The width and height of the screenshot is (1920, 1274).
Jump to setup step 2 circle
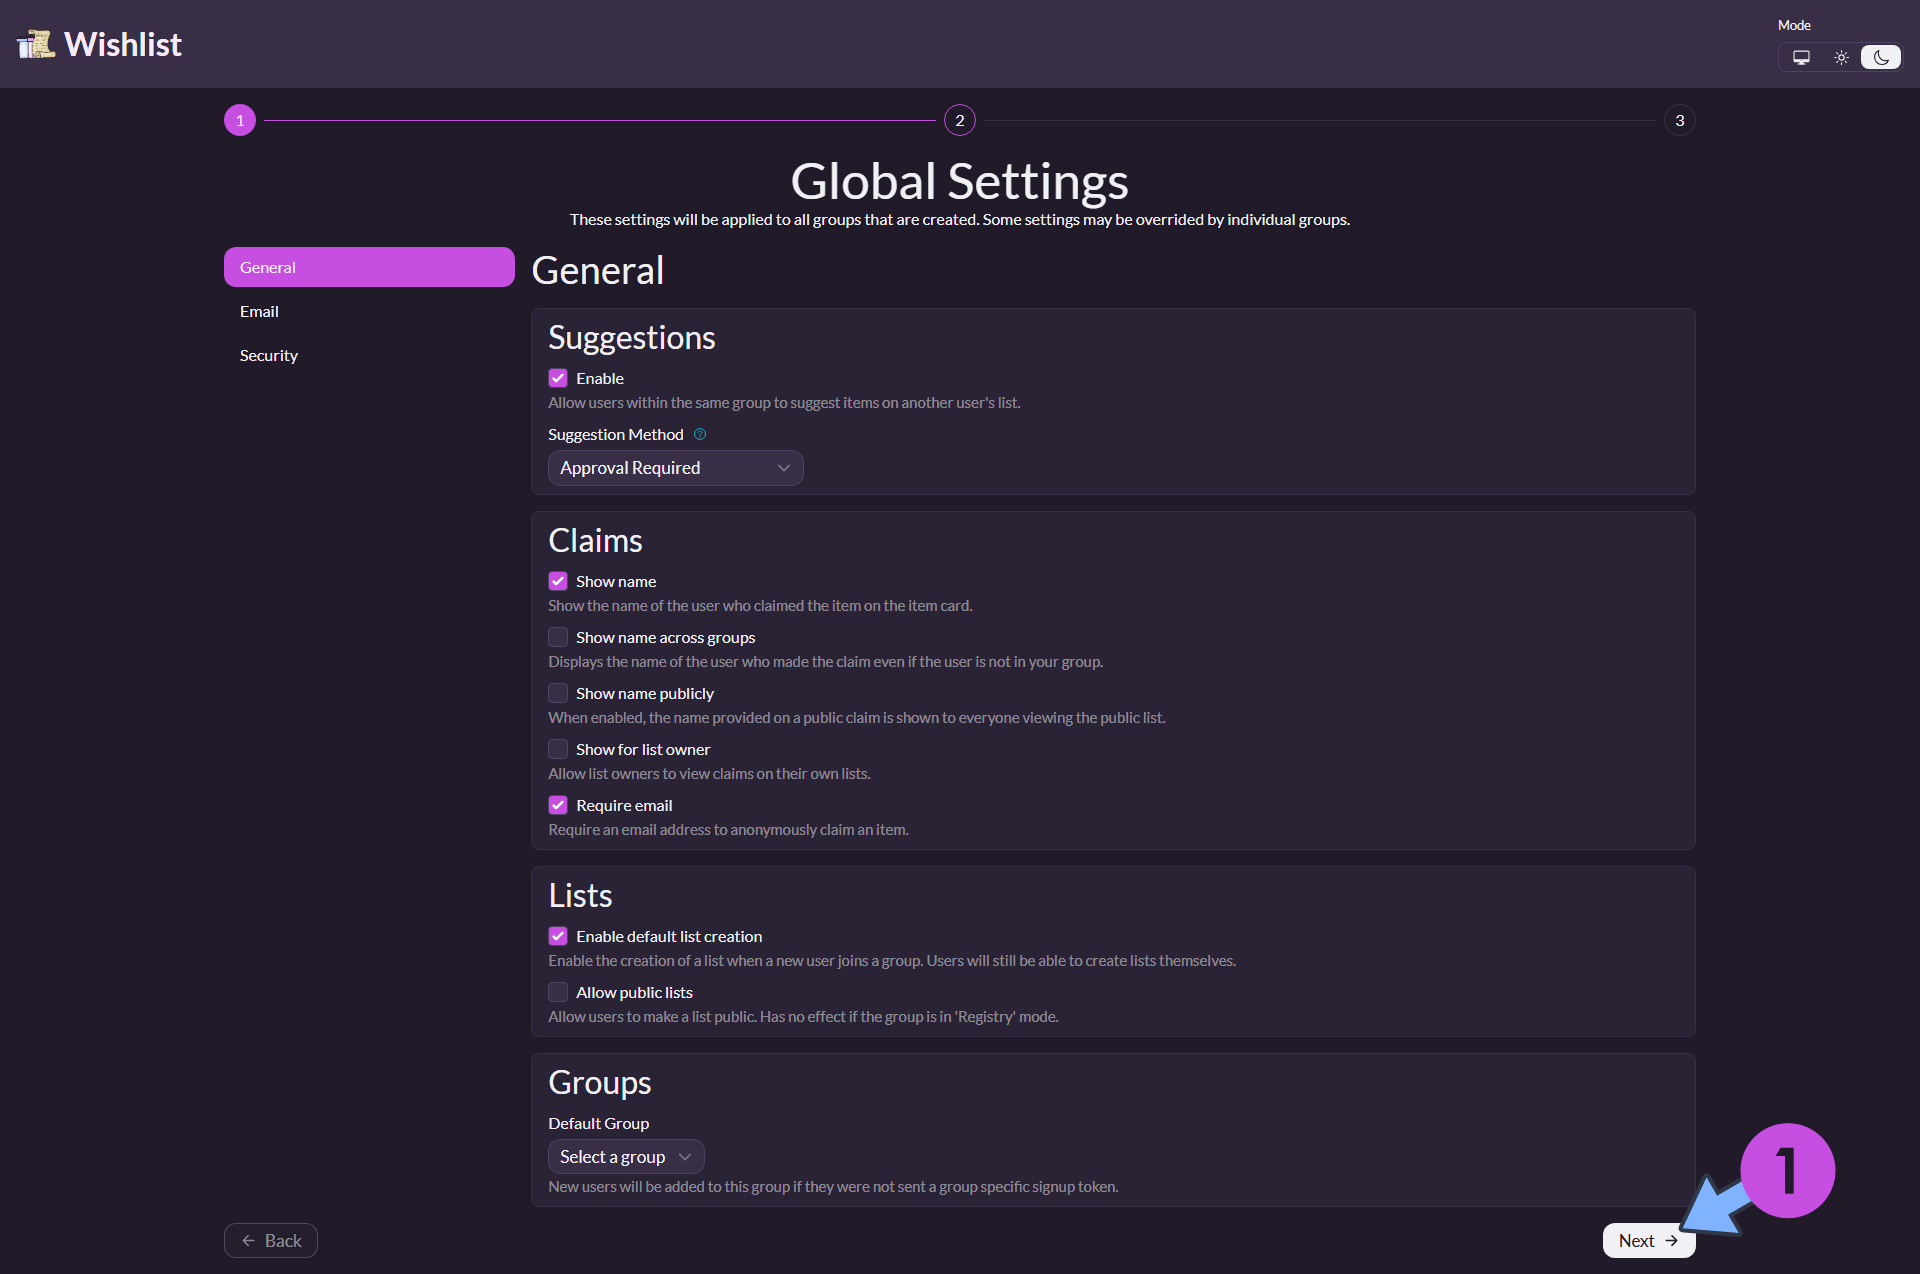point(960,120)
